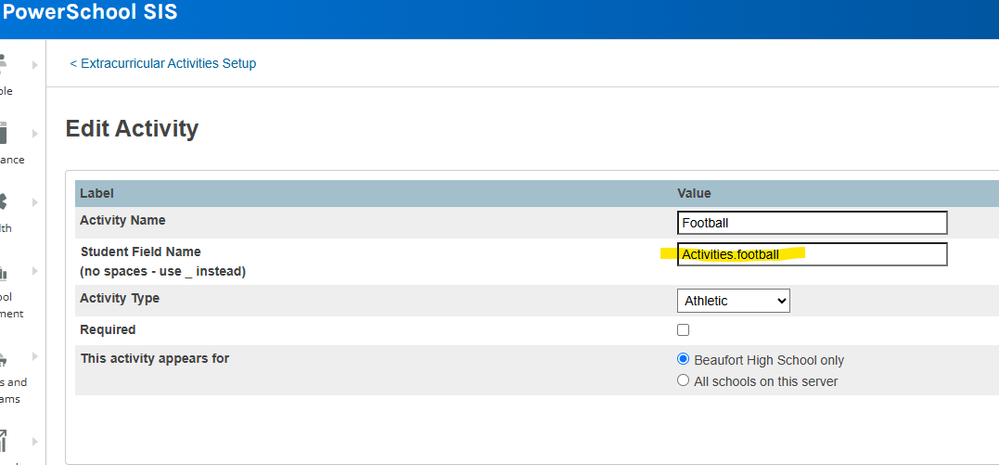999x465 pixels.
Task: Click the PowerSchool SIS header title
Action: click(x=90, y=11)
